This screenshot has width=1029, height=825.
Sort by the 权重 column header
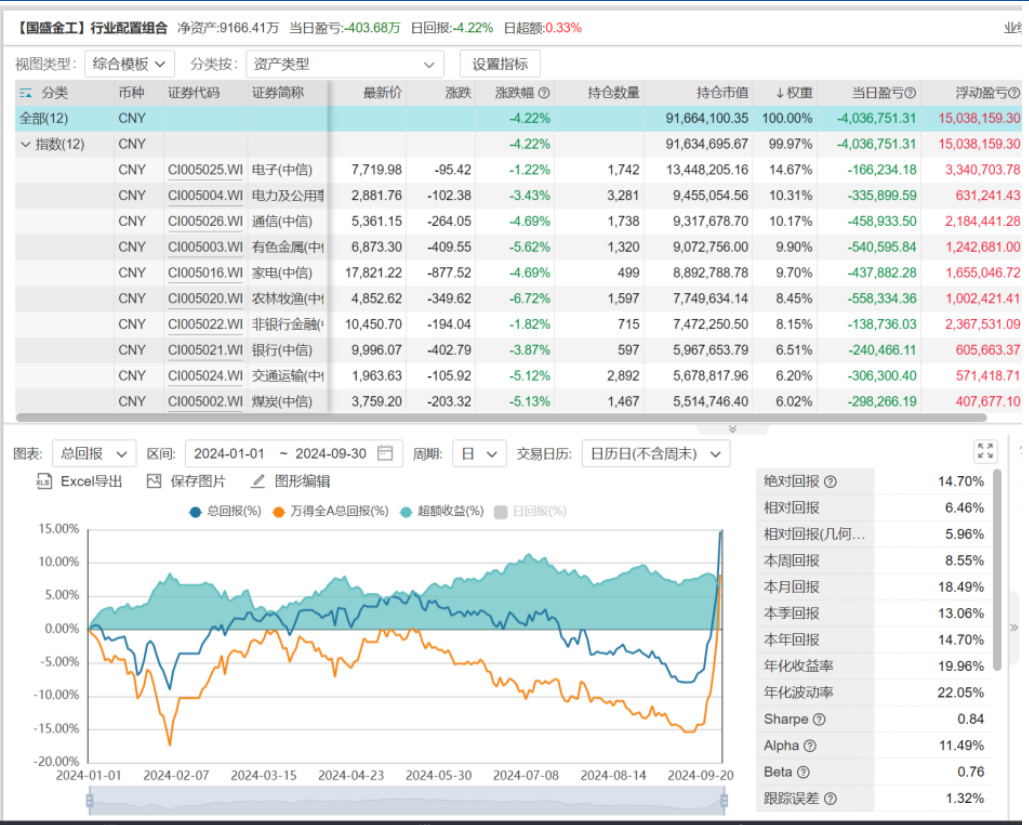(x=794, y=93)
